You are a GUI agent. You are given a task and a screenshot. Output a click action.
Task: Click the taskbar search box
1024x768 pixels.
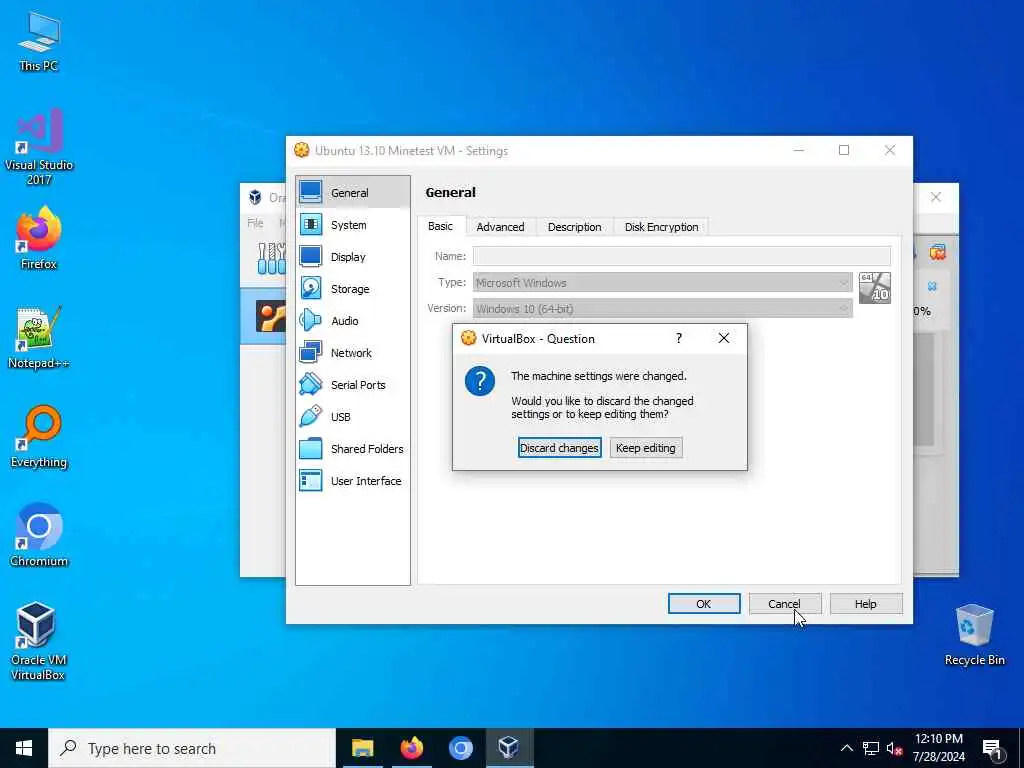[192, 748]
